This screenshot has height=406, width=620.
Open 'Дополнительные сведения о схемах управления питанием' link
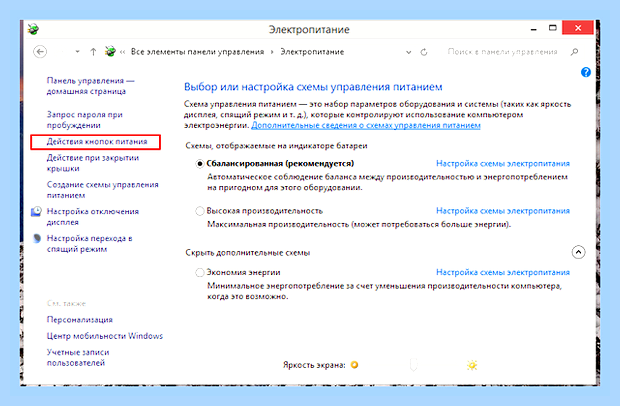[366, 125]
